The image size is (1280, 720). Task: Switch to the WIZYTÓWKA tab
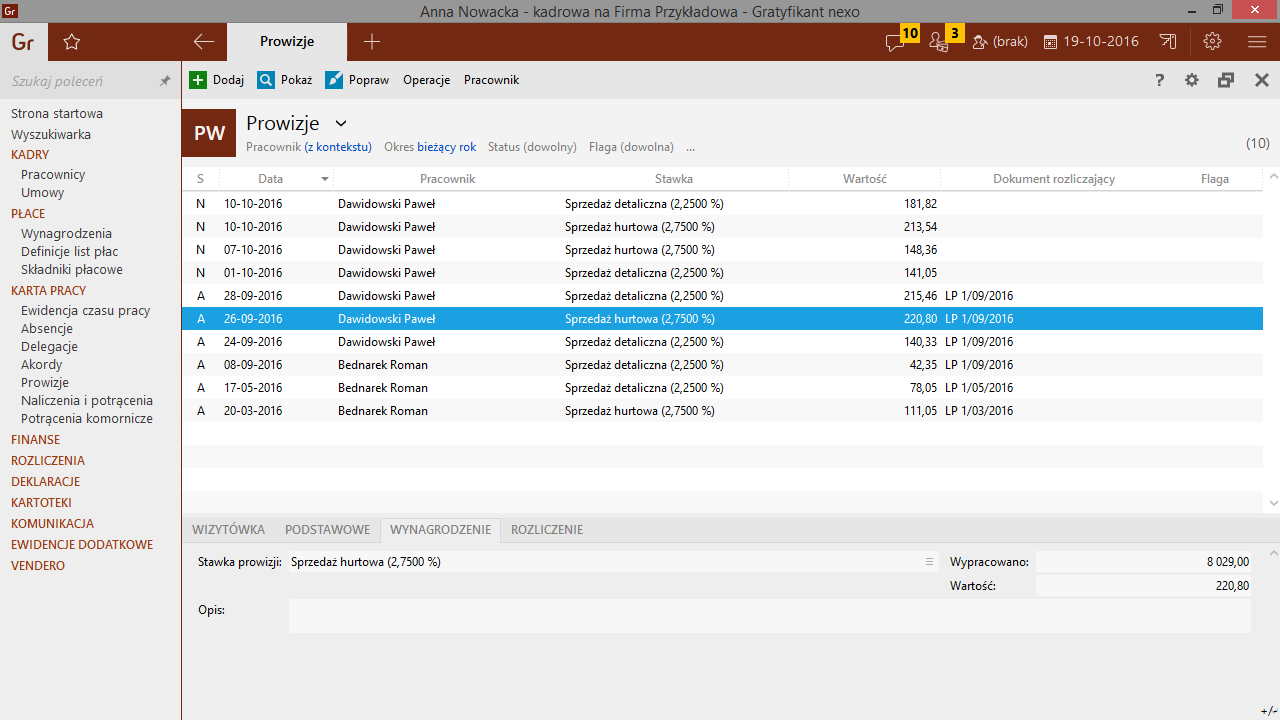(228, 530)
